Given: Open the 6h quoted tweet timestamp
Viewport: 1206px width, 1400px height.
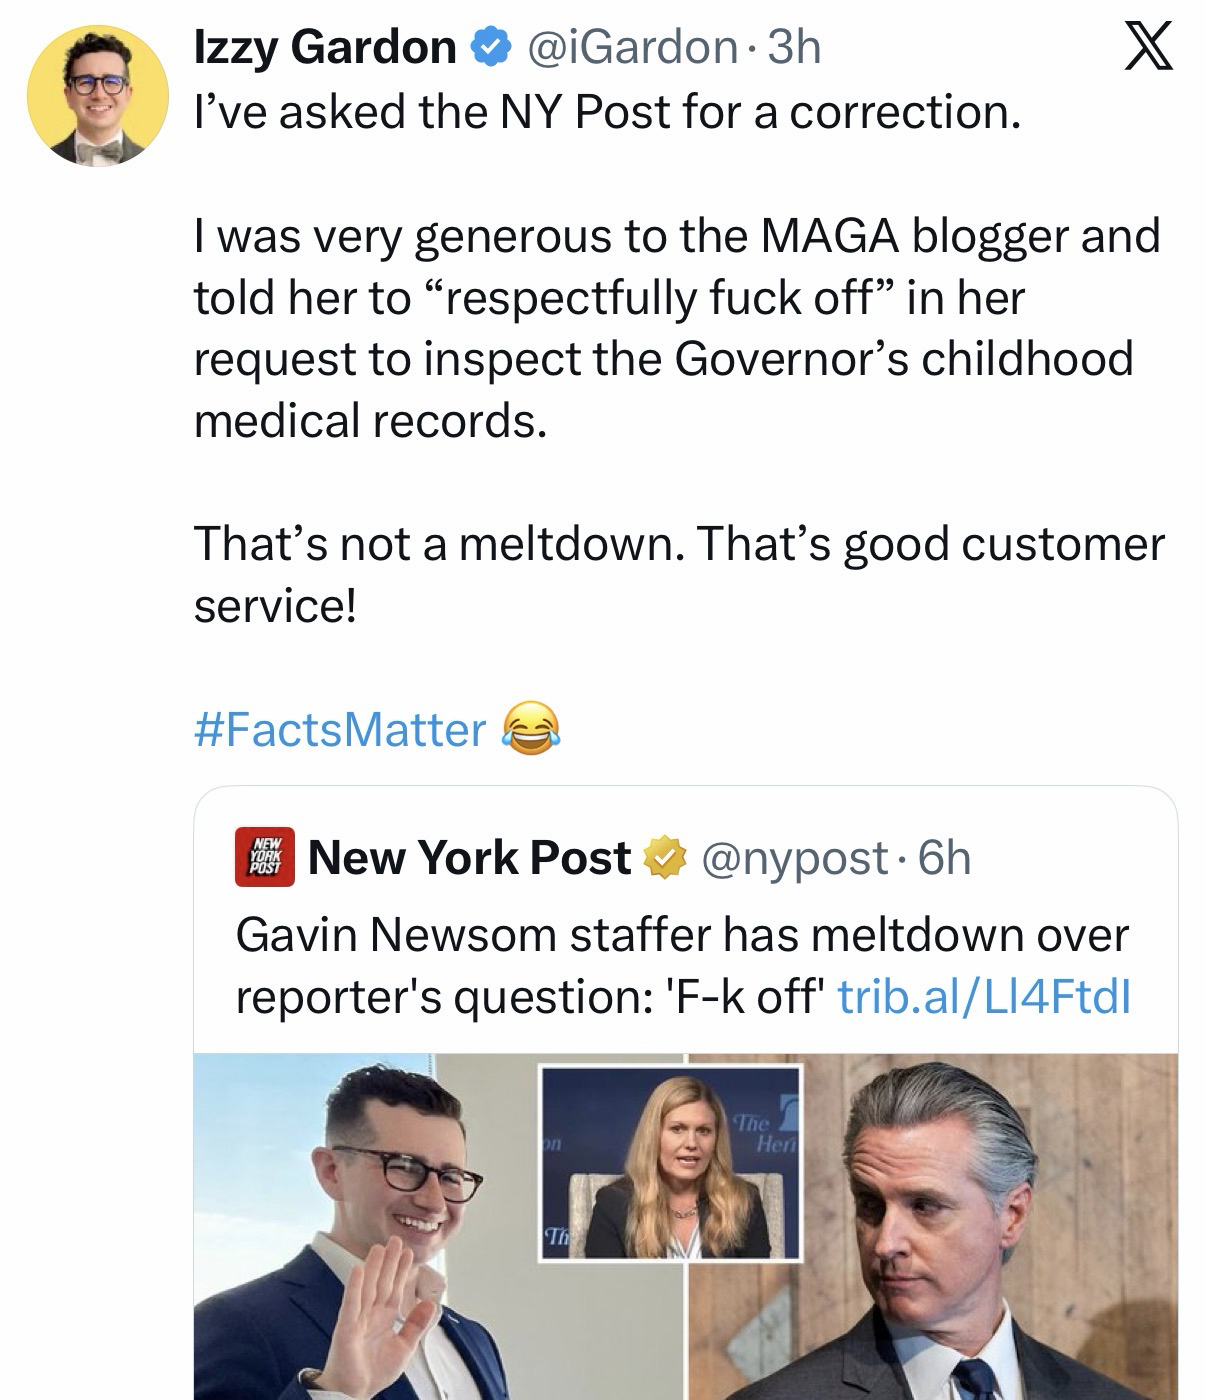Looking at the screenshot, I should 944,858.
